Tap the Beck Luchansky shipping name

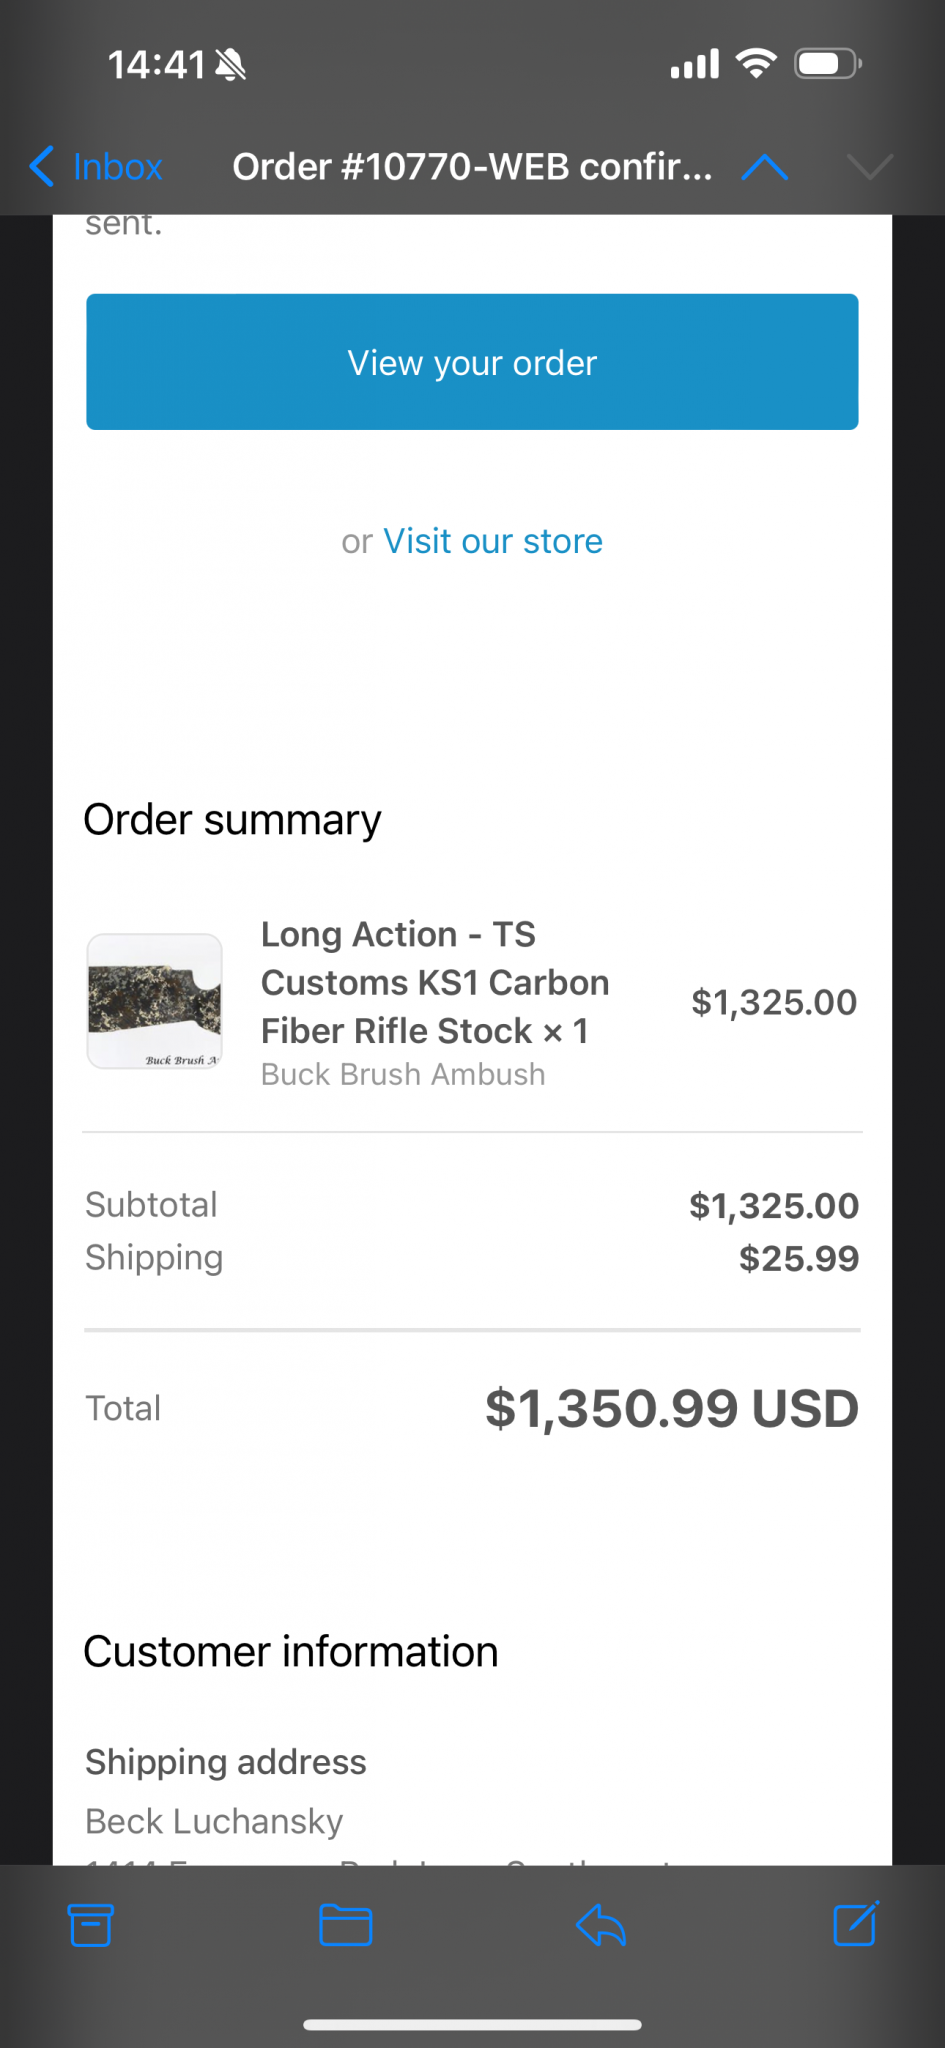(x=214, y=1821)
